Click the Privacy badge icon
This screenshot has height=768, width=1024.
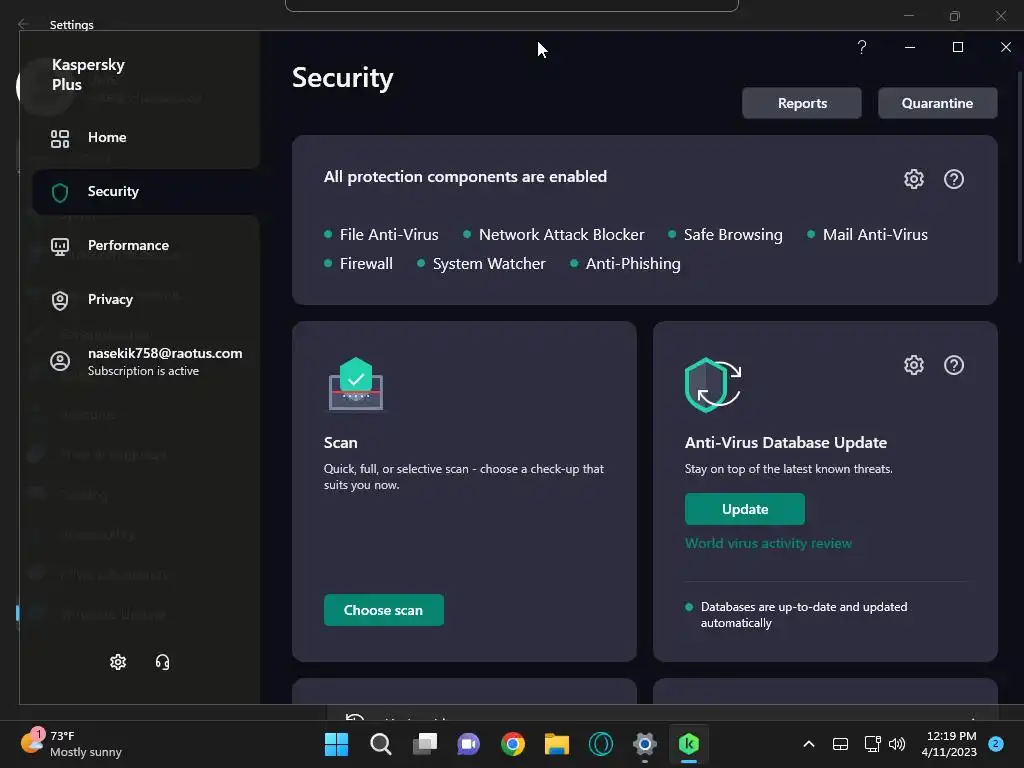point(60,300)
